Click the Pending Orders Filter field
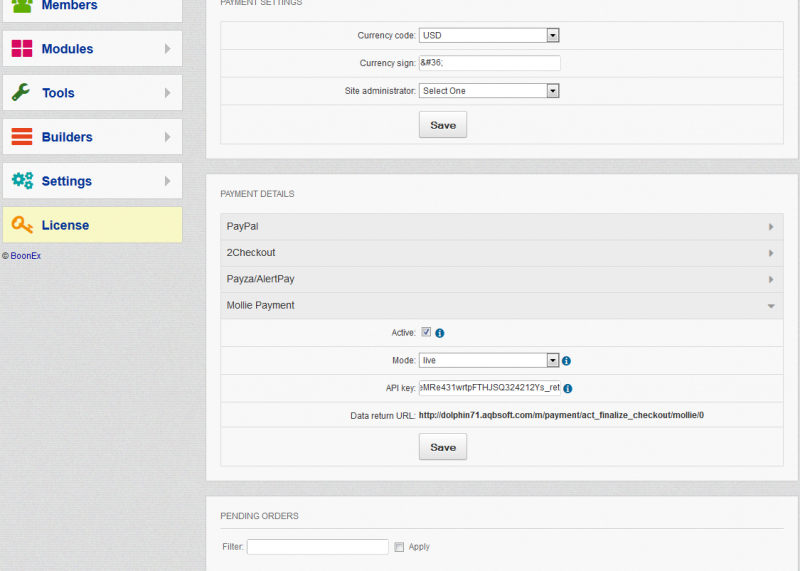The height and width of the screenshot is (571, 800). pos(317,547)
